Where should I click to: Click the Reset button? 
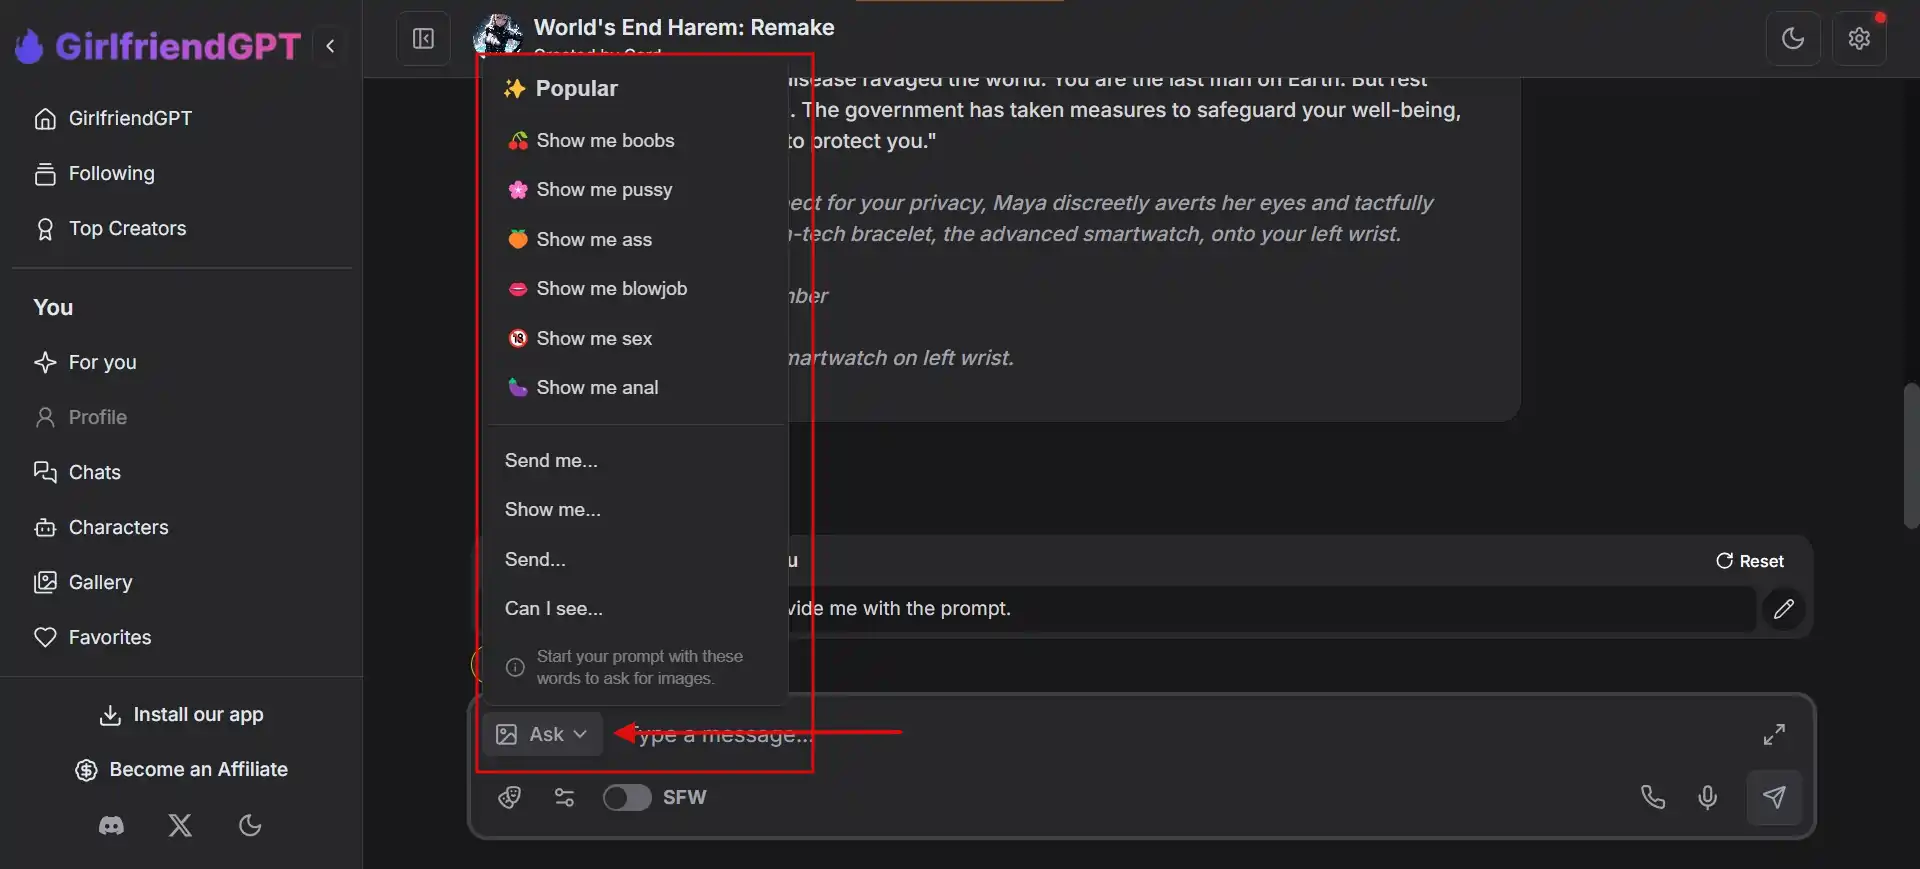[x=1750, y=561]
